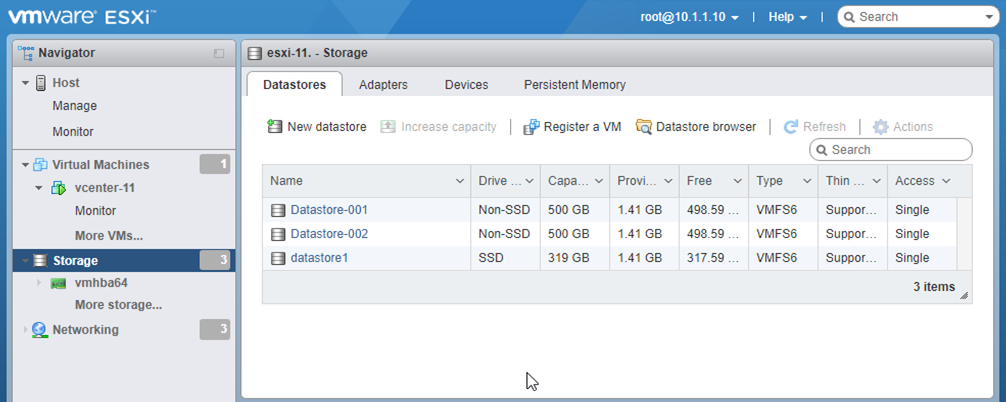Open the Datastore browser icon
This screenshot has width=1006, height=402.
click(x=643, y=127)
